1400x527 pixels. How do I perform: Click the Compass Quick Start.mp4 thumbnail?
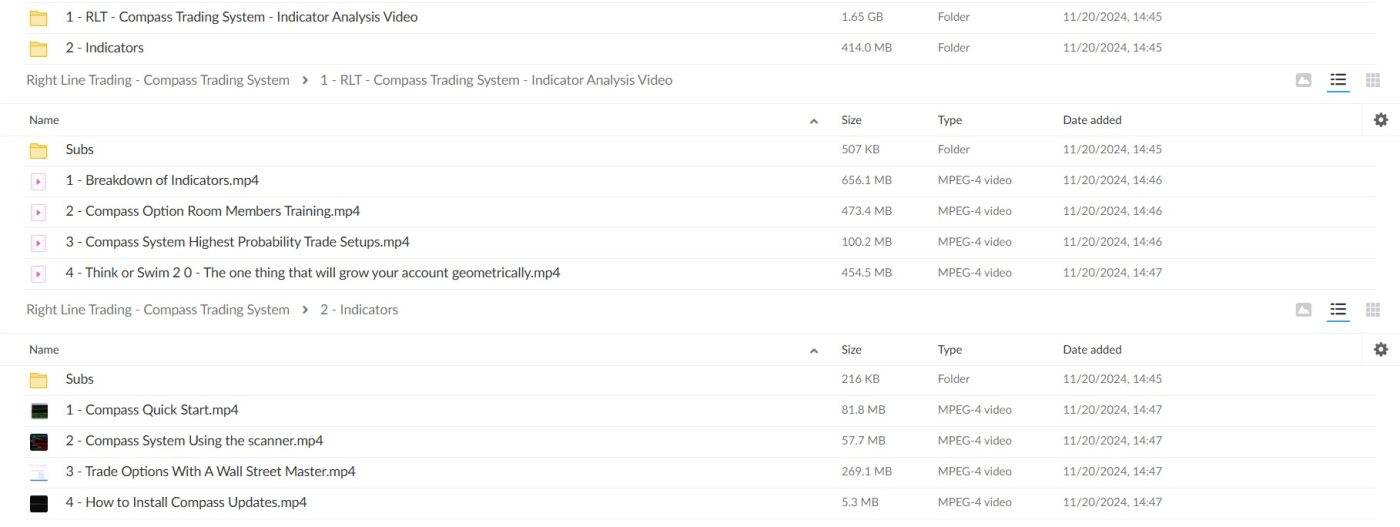tap(39, 411)
